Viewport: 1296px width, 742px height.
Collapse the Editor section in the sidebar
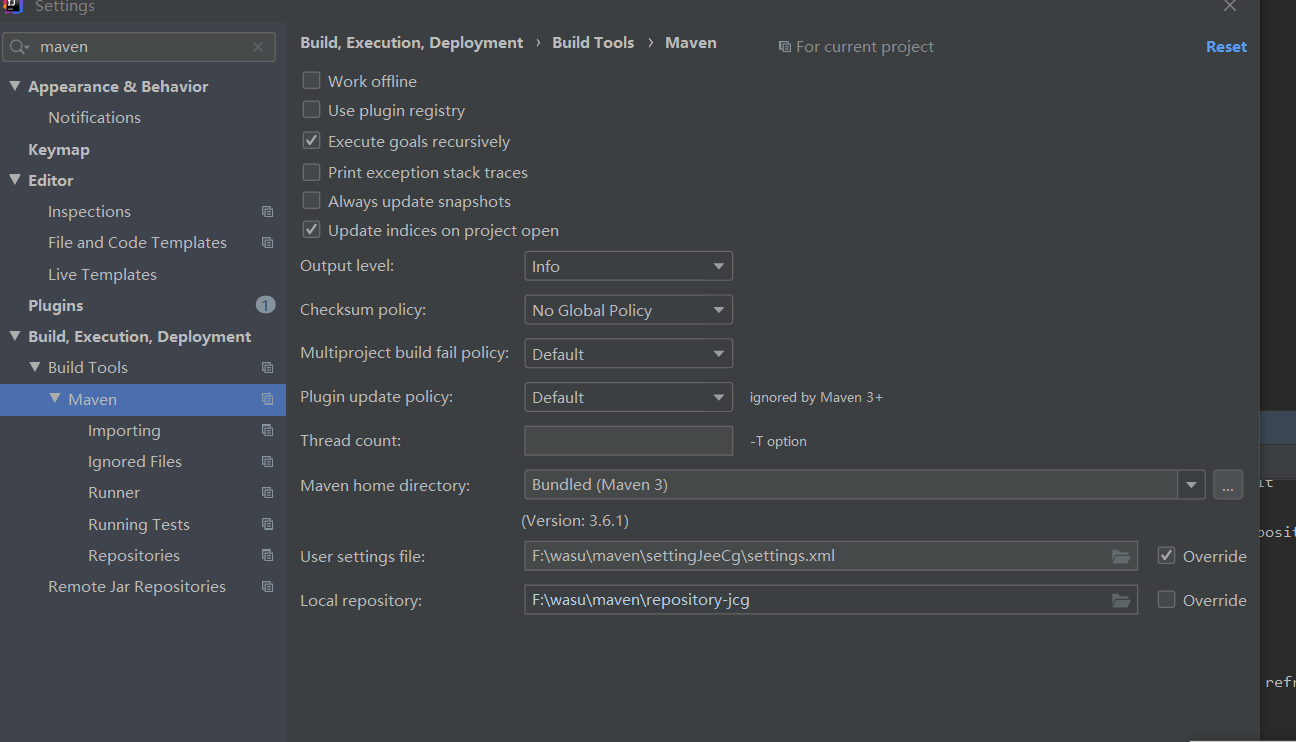coord(15,180)
